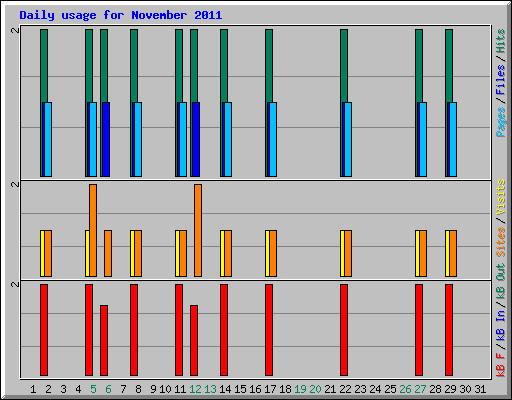The image size is (512, 400).
Task: Click the orange sites bar for day 6
Action: click(x=108, y=253)
